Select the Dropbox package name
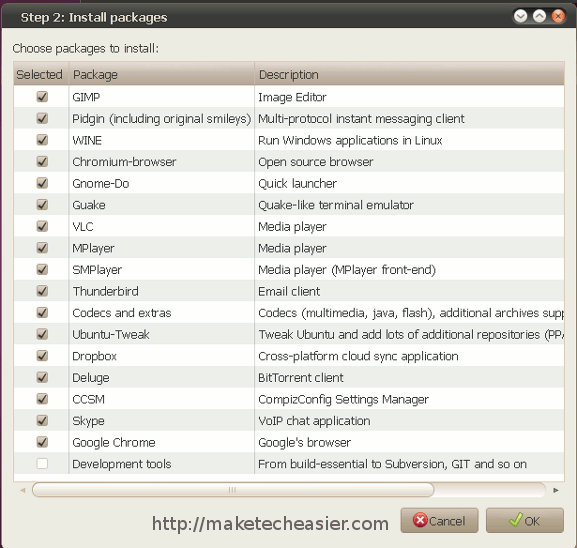Viewport: 577px width, 548px height. tap(95, 356)
